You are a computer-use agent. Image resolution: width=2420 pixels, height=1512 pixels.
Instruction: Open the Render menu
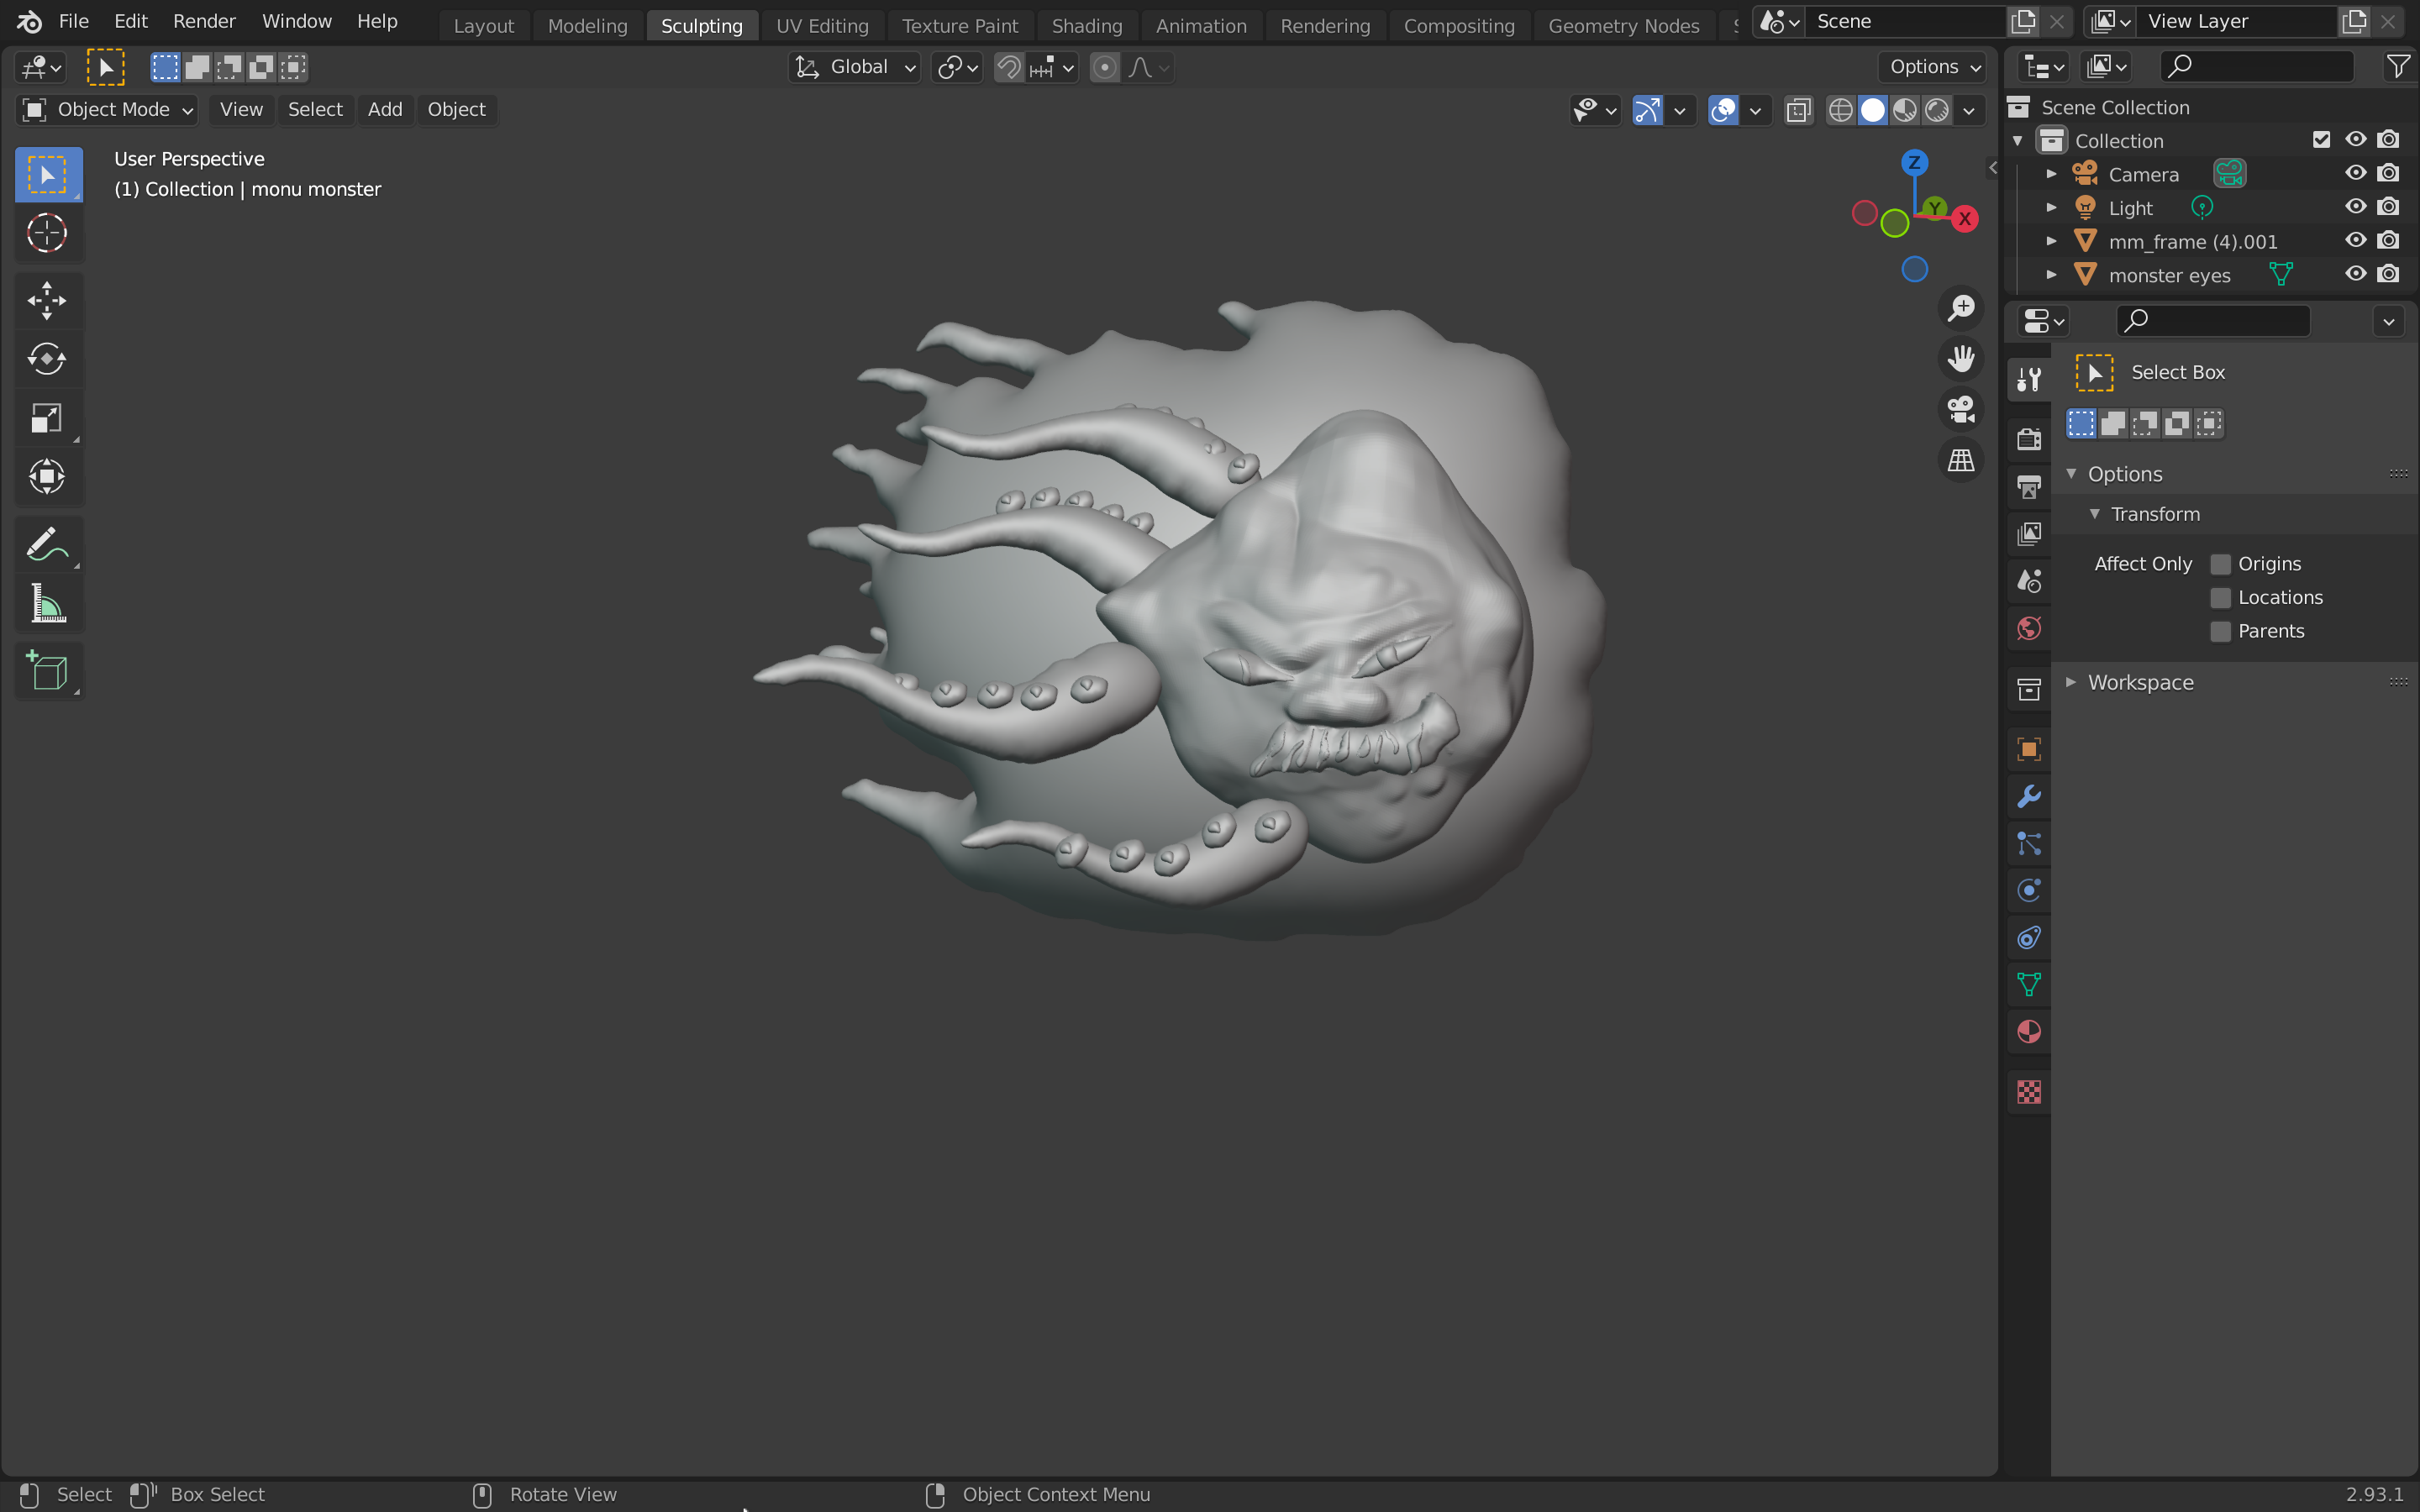point(204,21)
